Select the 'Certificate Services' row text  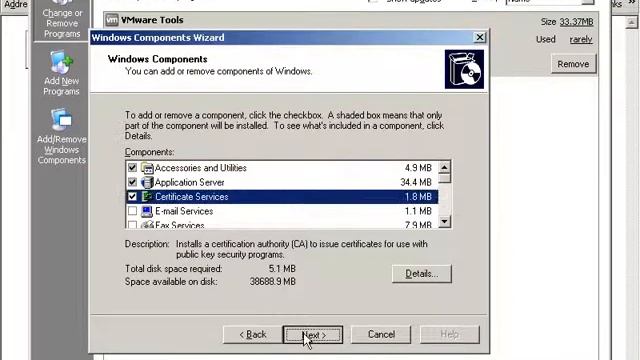[x=191, y=197]
